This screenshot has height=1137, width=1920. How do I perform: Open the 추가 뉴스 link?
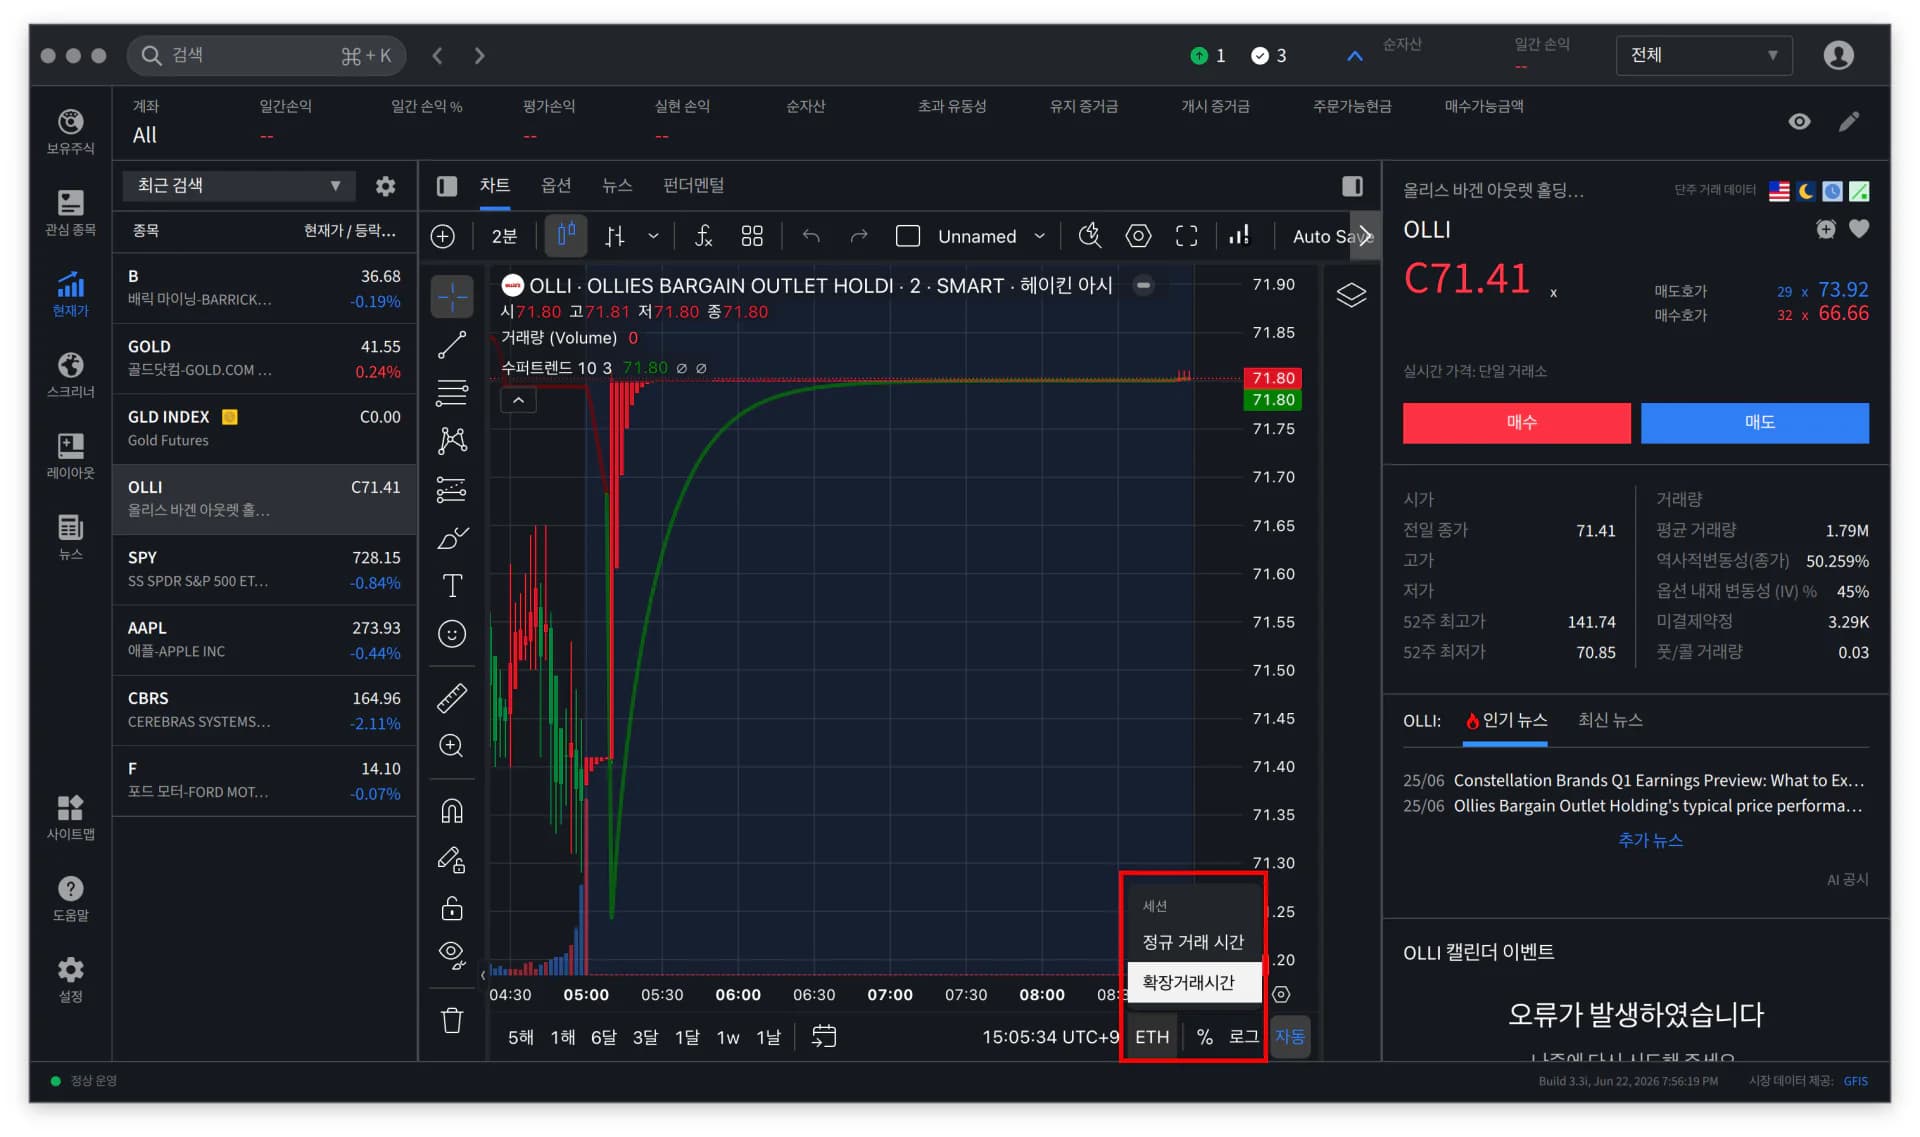point(1650,841)
